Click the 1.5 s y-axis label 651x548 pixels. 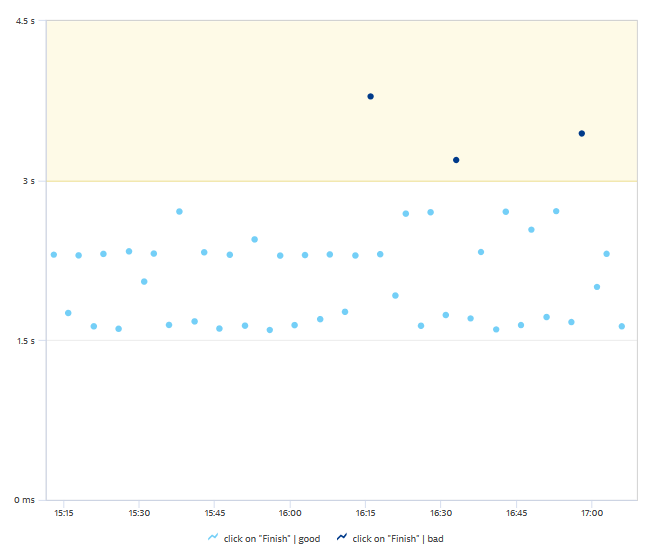27,340
